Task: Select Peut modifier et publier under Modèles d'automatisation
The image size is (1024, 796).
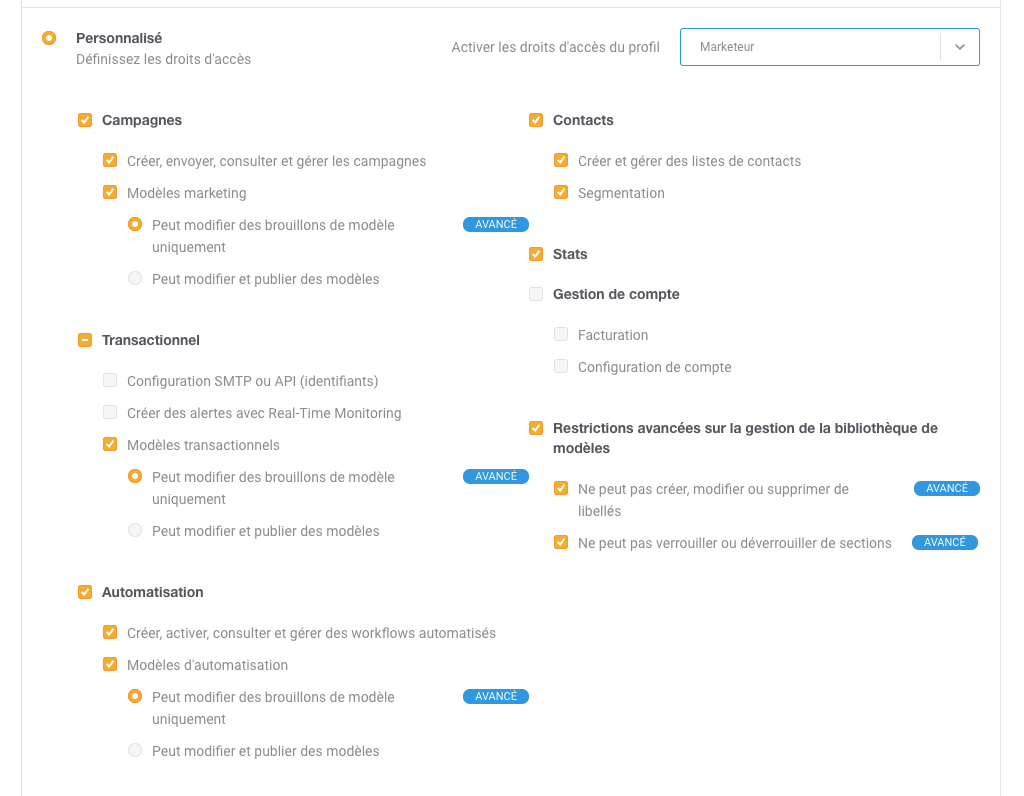Action: (135, 750)
